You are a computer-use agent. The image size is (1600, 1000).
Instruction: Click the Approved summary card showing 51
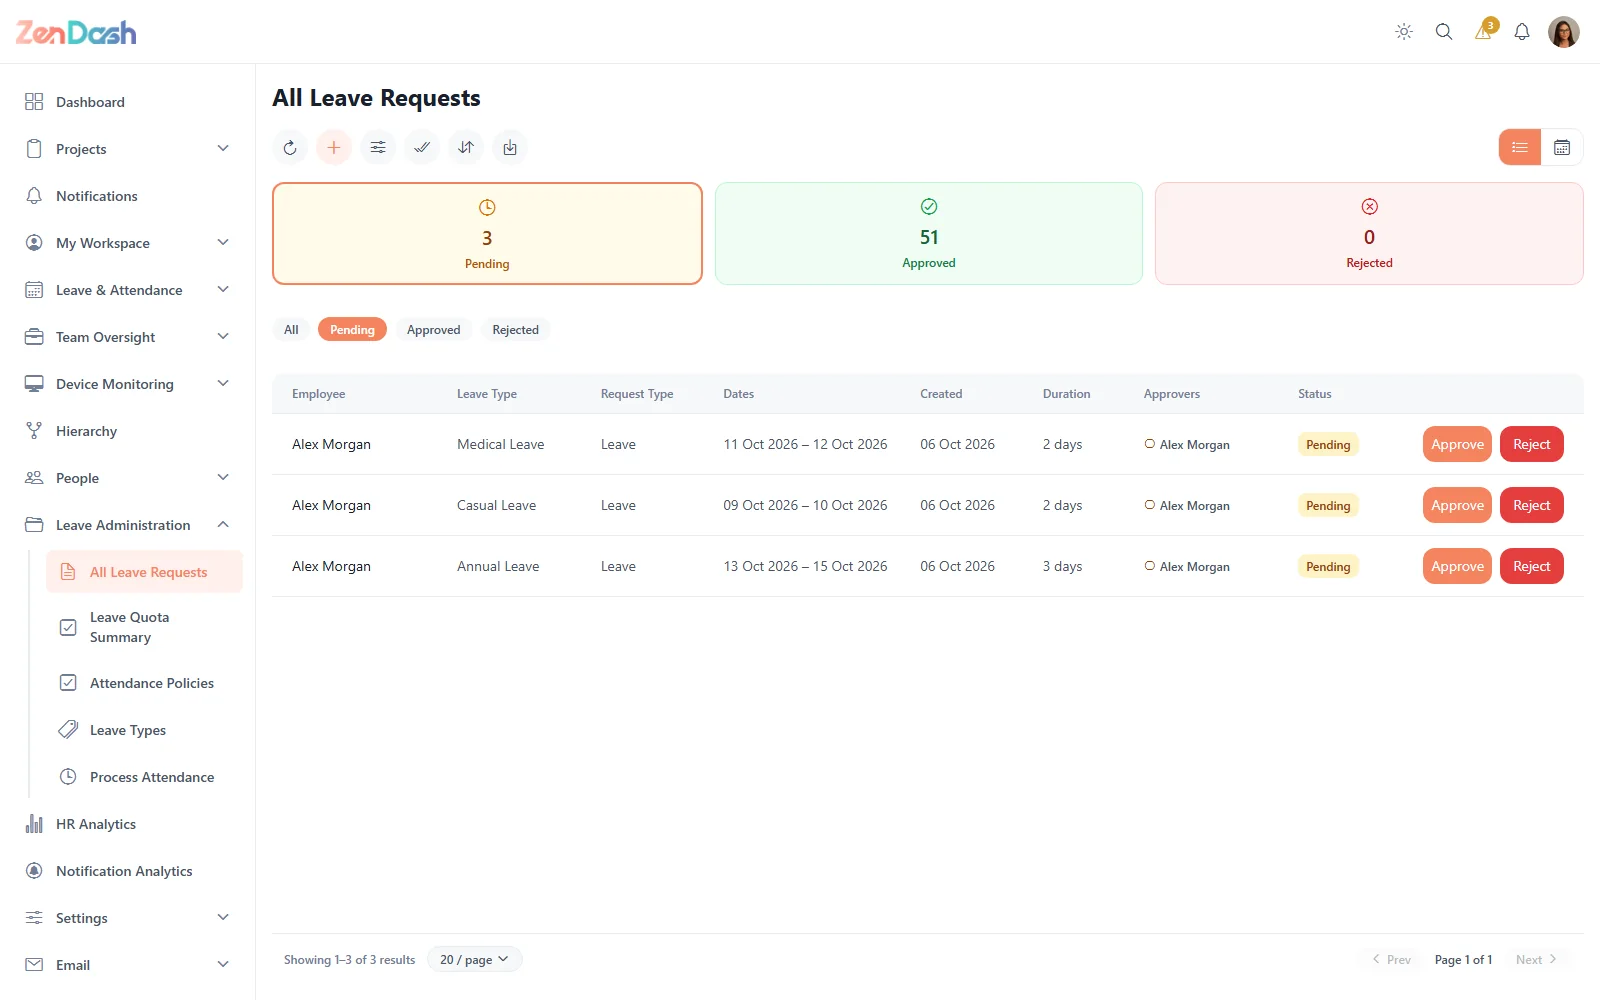tap(929, 234)
